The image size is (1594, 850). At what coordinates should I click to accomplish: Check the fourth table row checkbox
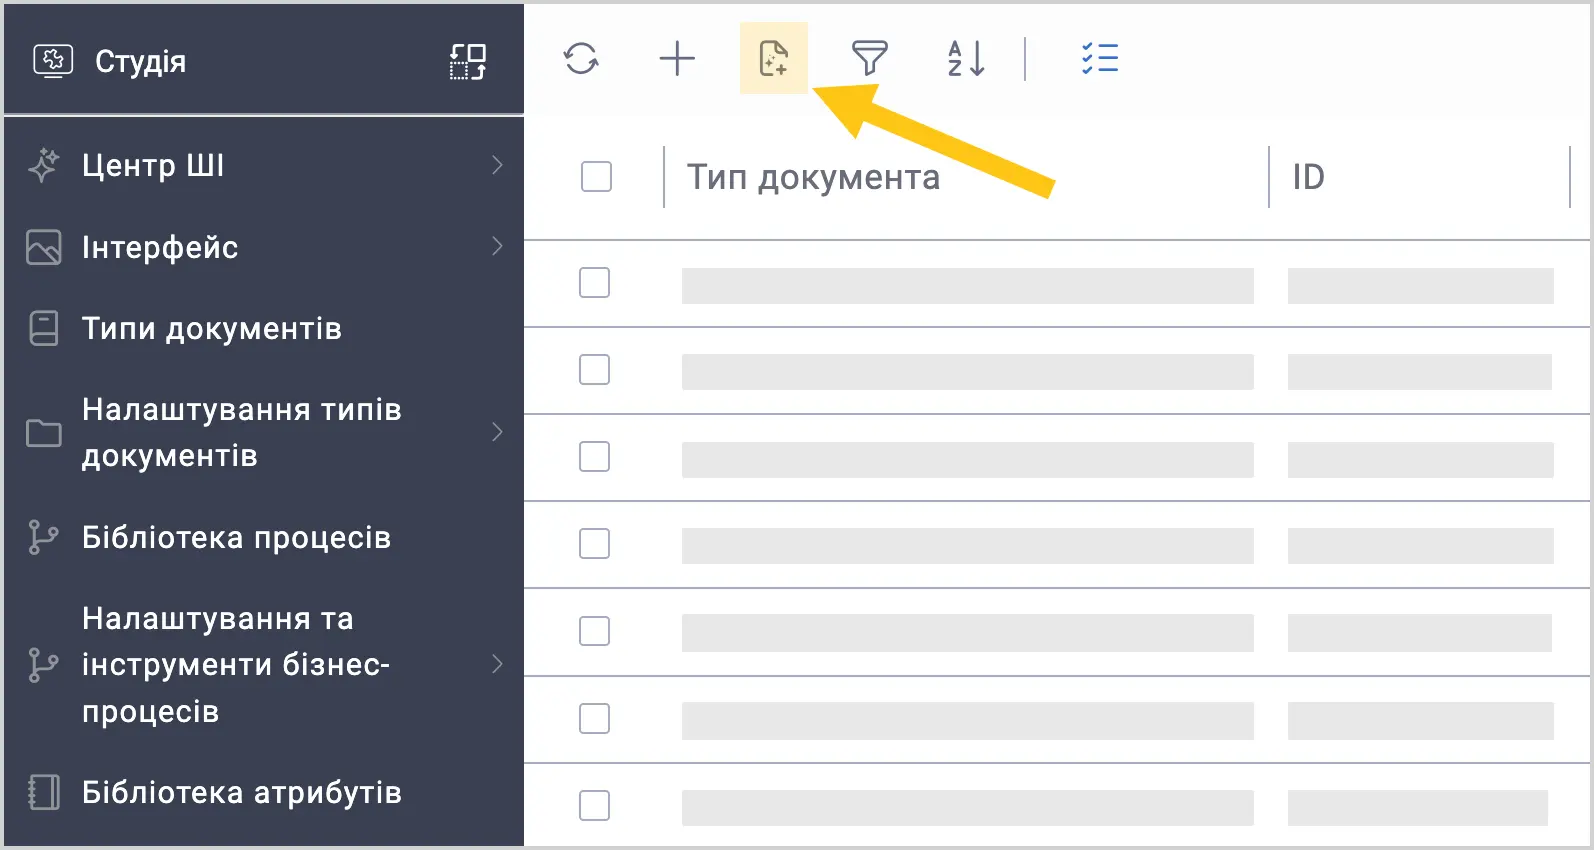594,543
